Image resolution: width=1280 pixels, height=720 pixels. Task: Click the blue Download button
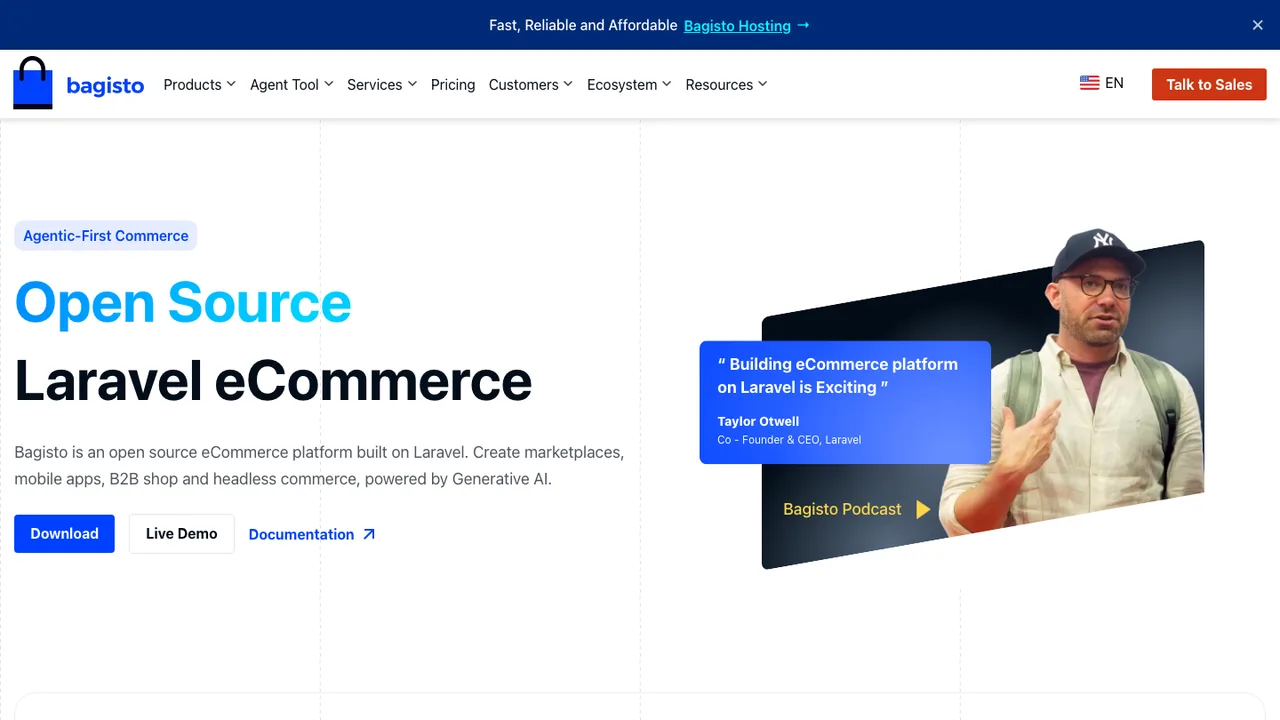[64, 534]
